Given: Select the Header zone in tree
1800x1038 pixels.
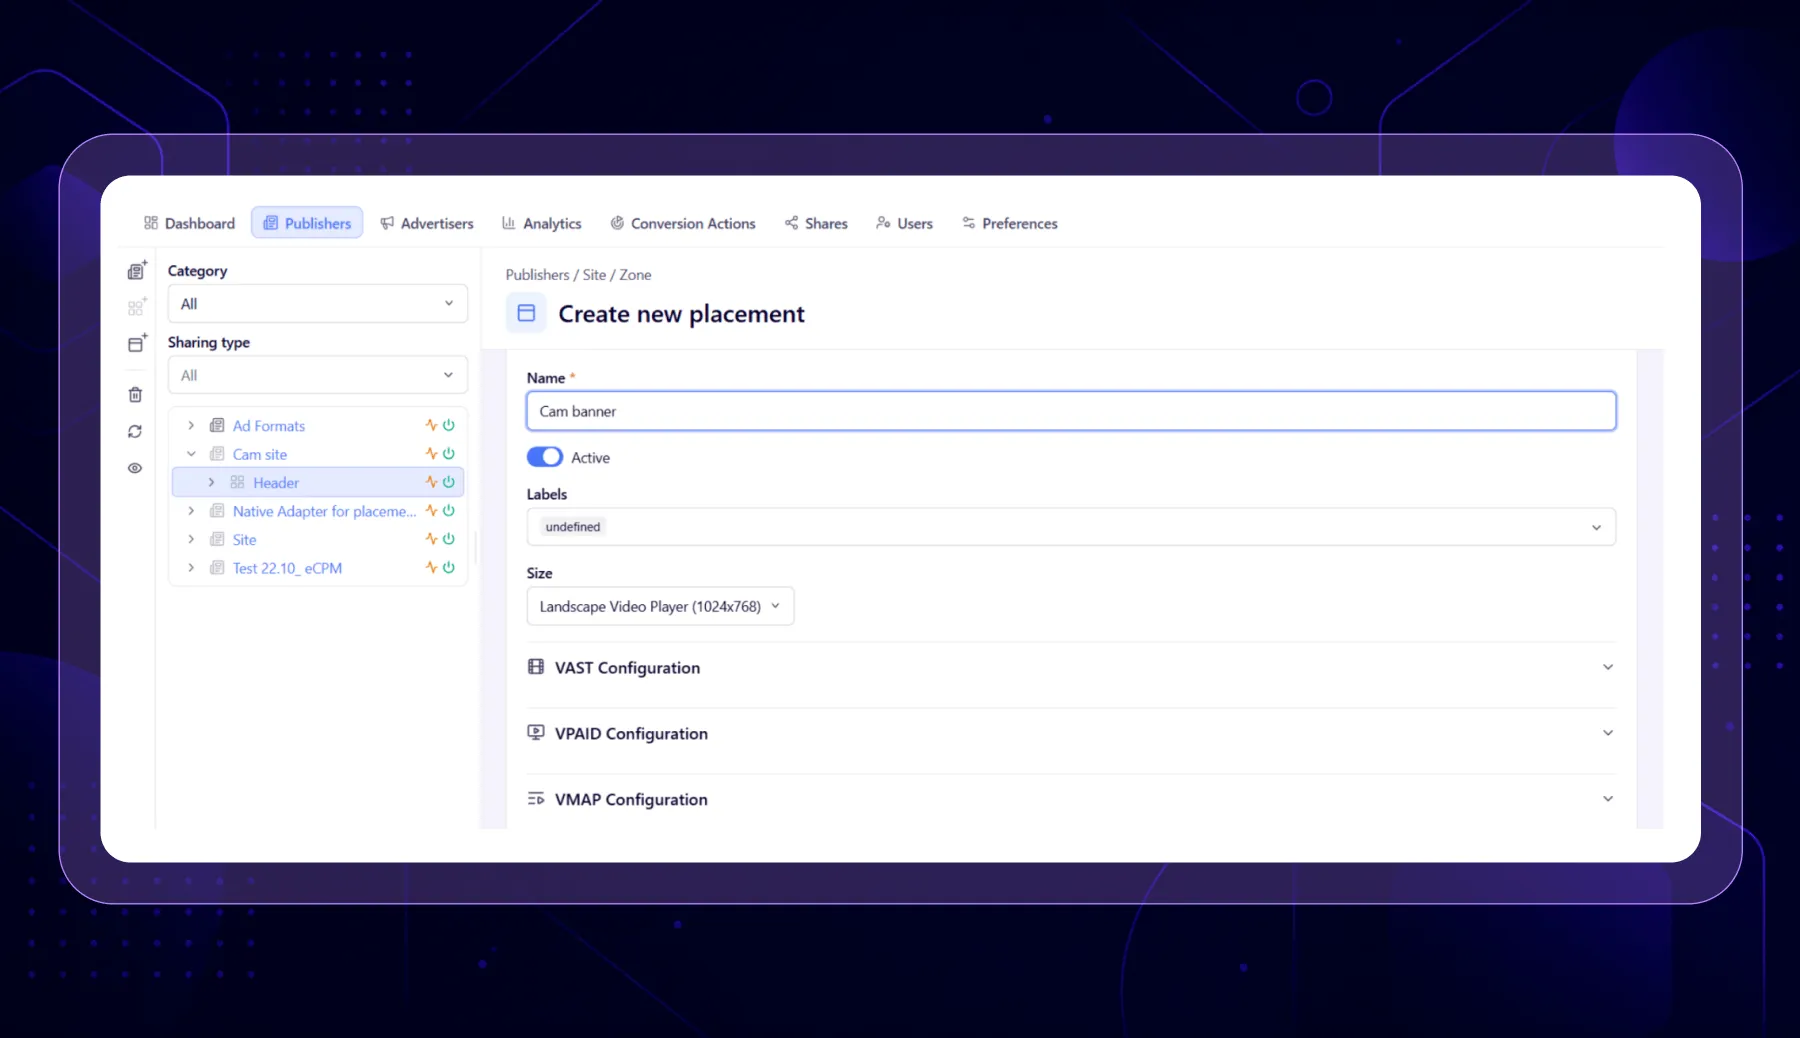Looking at the screenshot, I should pos(276,483).
